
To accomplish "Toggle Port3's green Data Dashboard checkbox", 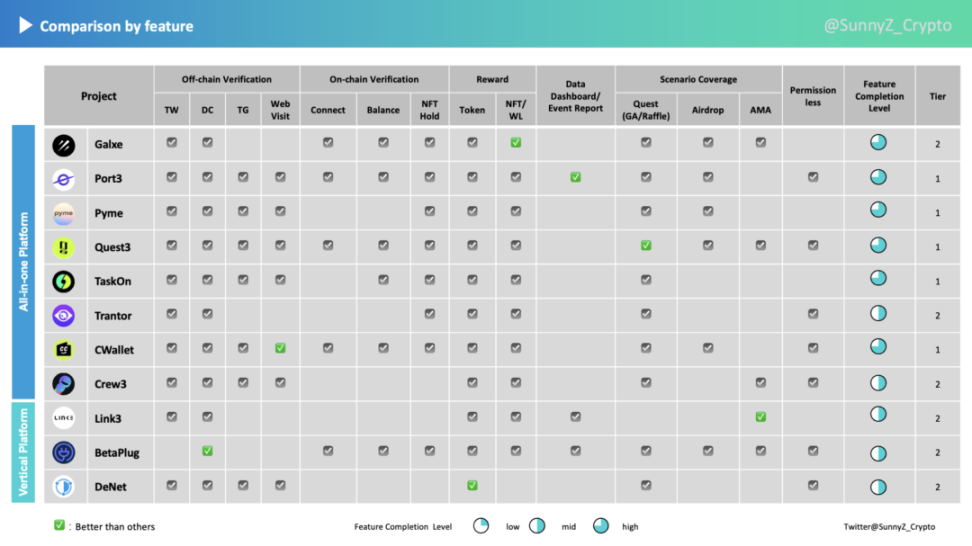I will 576,177.
